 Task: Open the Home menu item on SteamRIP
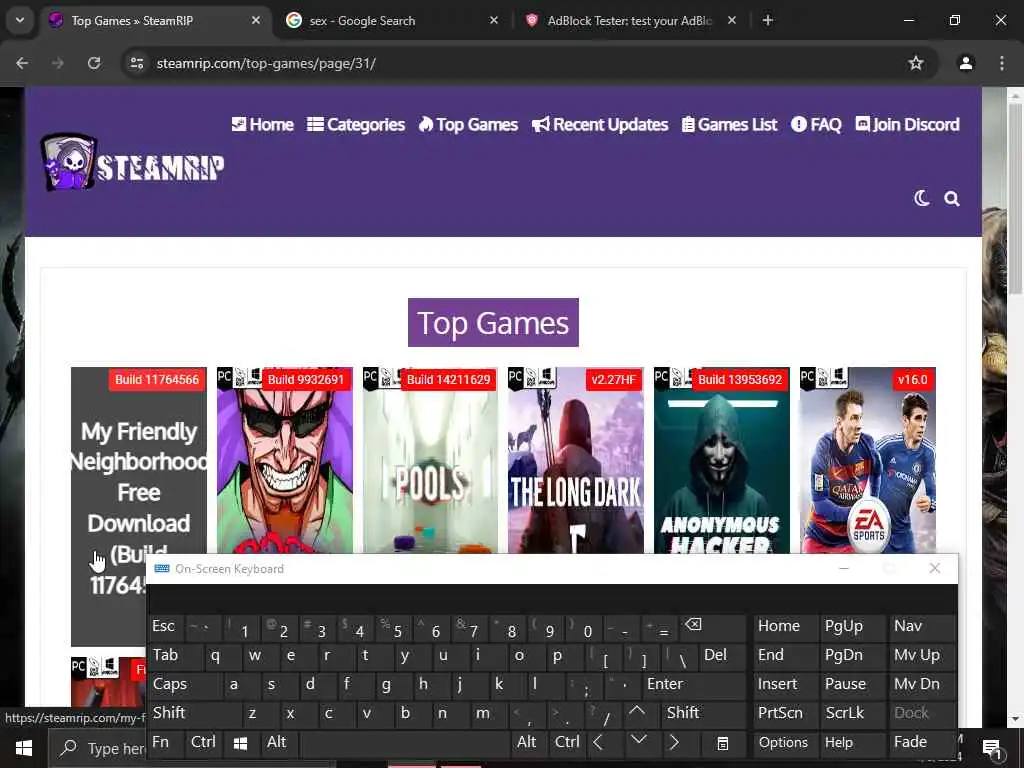(263, 125)
